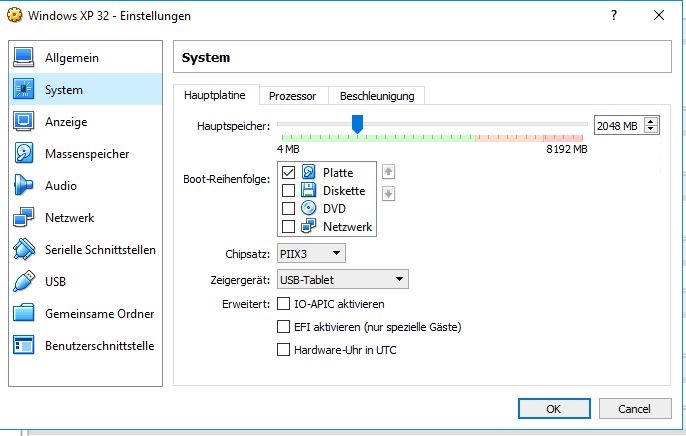This screenshot has width=686, height=436.
Task: Open the Audio speaker icon
Action: [23, 185]
